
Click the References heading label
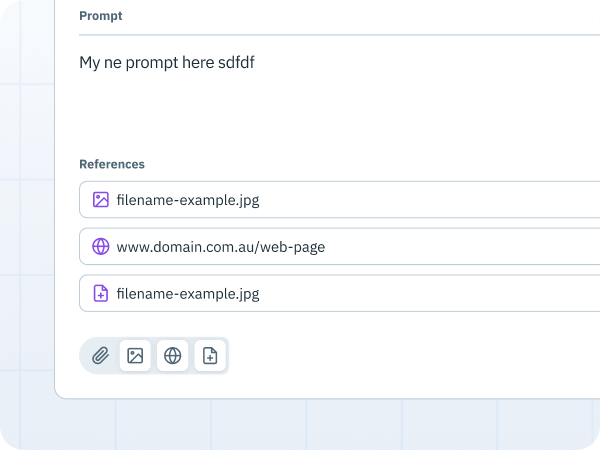[x=112, y=164]
